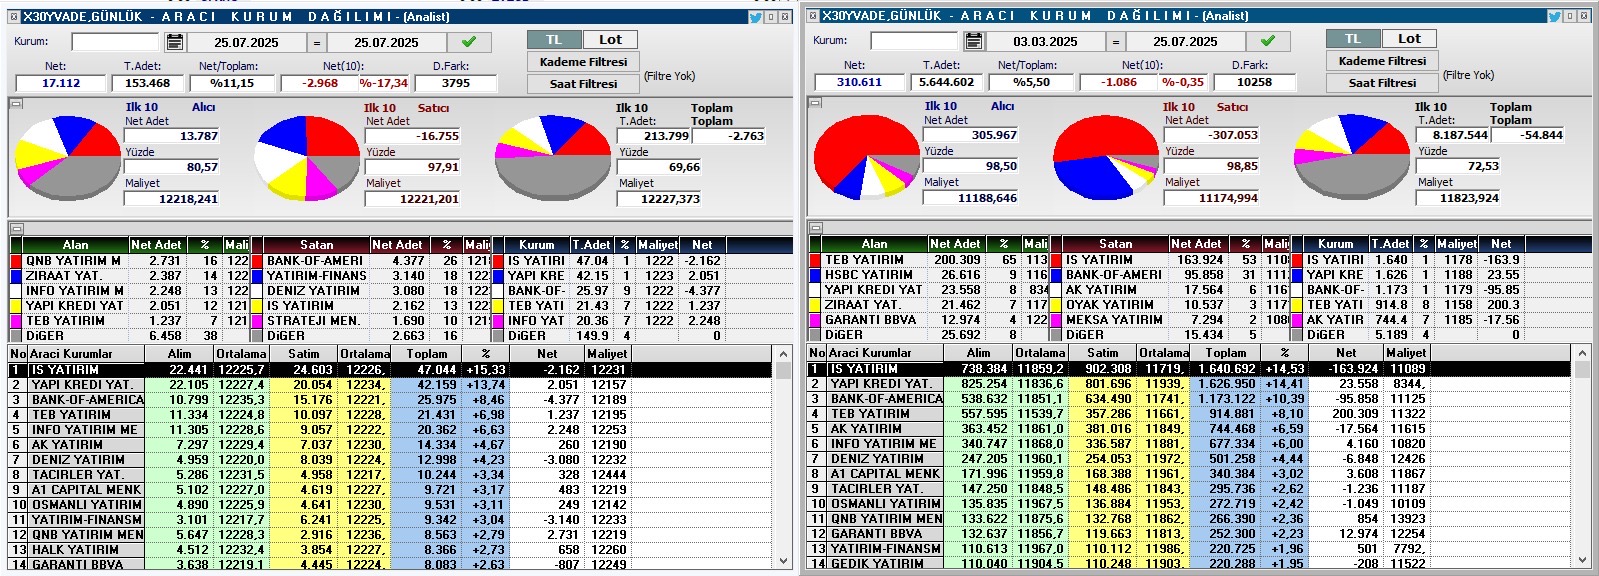
Task: Open the calendar picker in the right window
Action: point(974,41)
